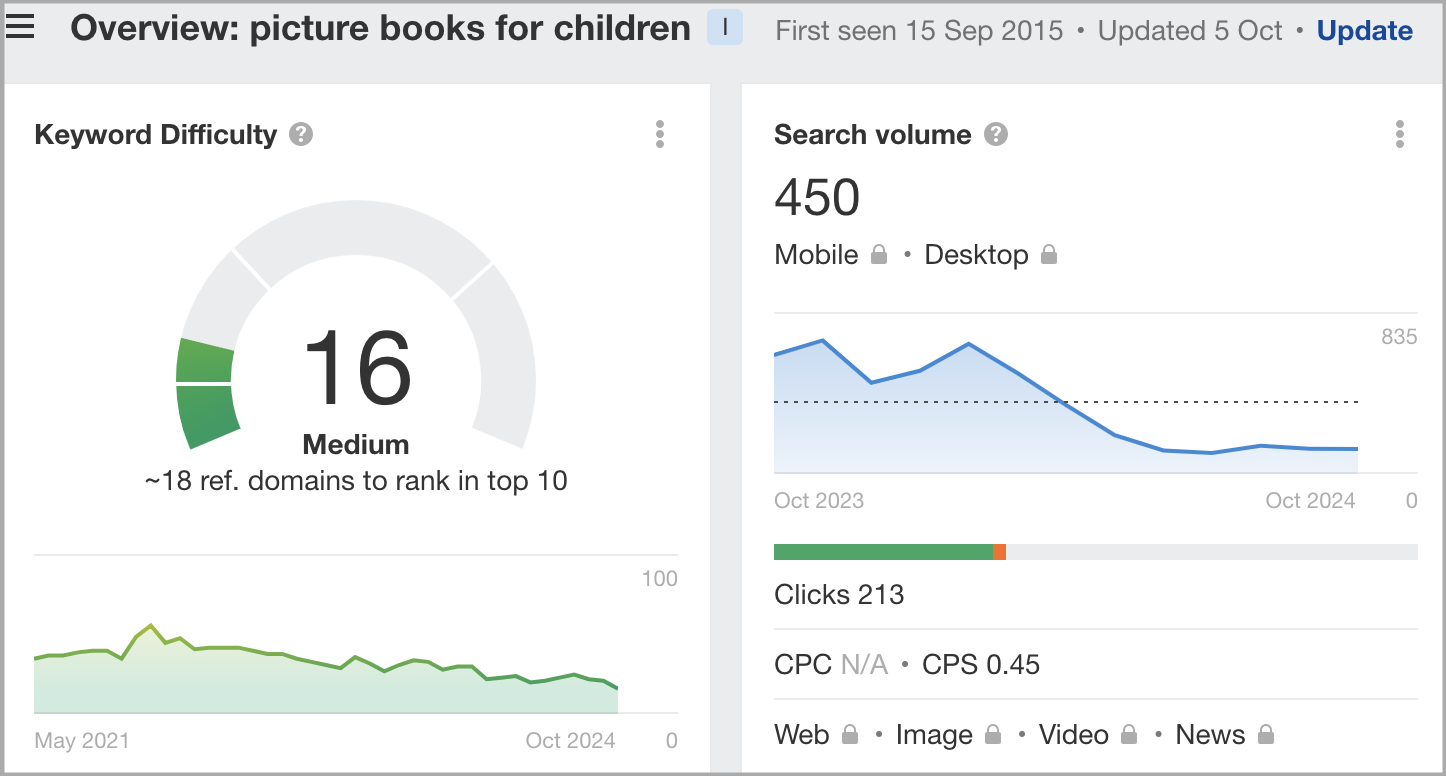
Task: Click the Update link in header
Action: coord(1364,31)
